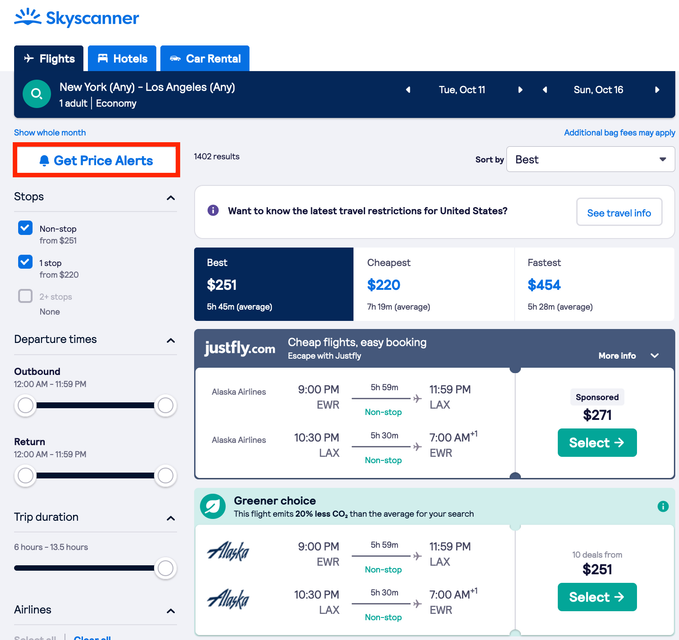The width and height of the screenshot is (679, 640).
Task: Go to previous return date before Sun, Oct 16
Action: pos(545,90)
